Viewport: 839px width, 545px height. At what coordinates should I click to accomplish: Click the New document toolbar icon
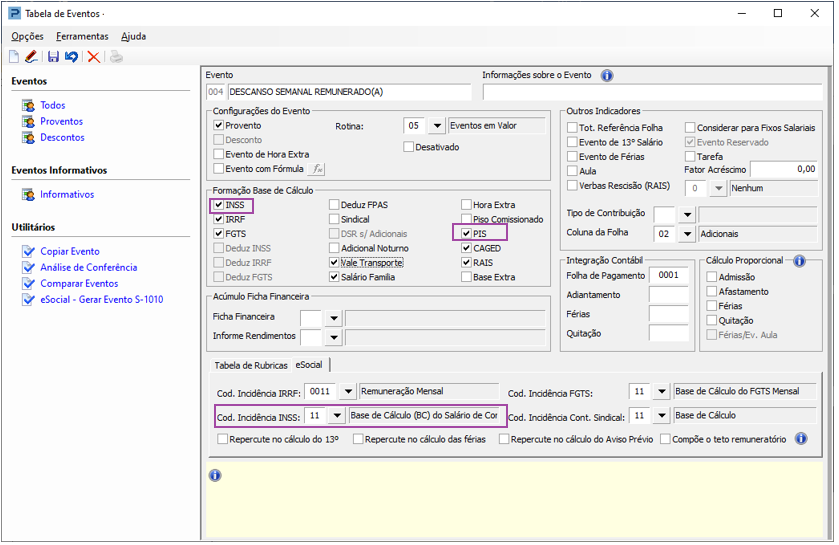coord(14,57)
